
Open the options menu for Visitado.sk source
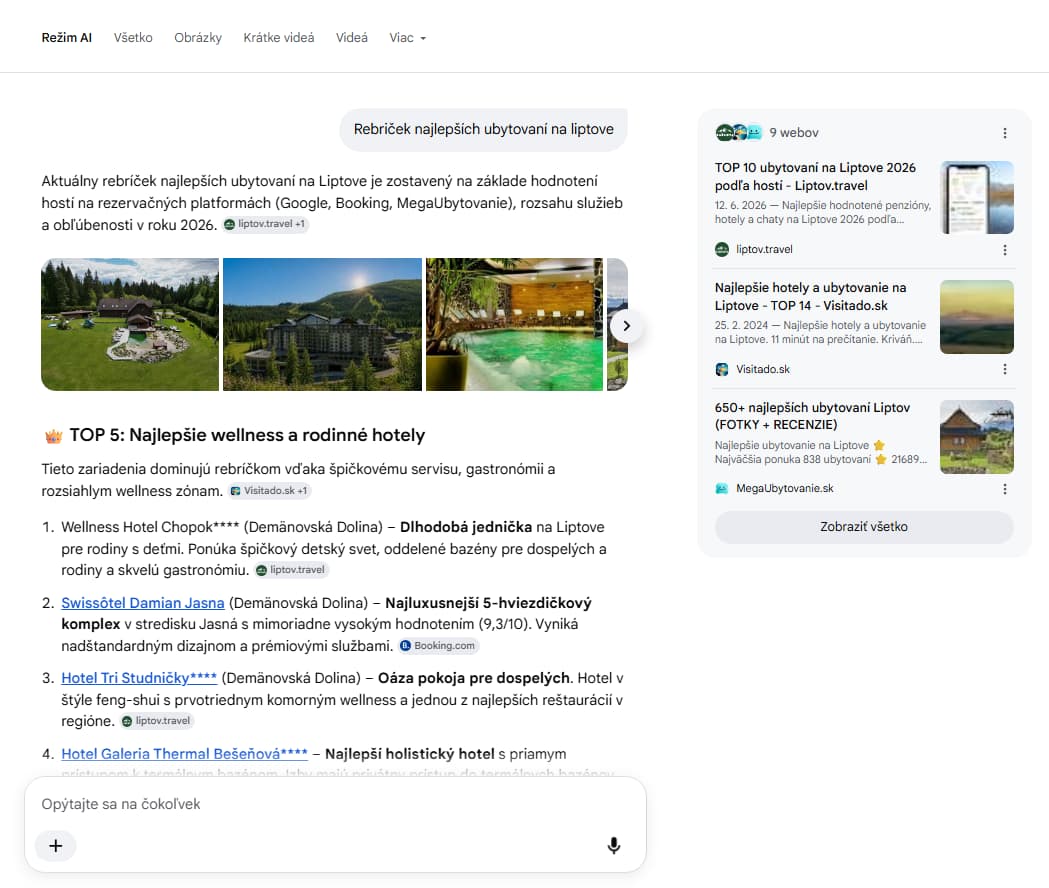point(1004,369)
